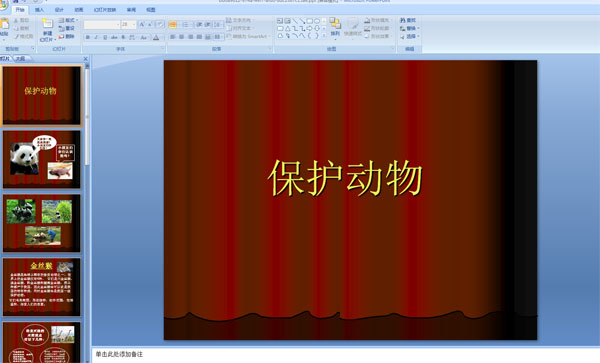
Task: Toggle Underline formatting
Action: (105, 37)
